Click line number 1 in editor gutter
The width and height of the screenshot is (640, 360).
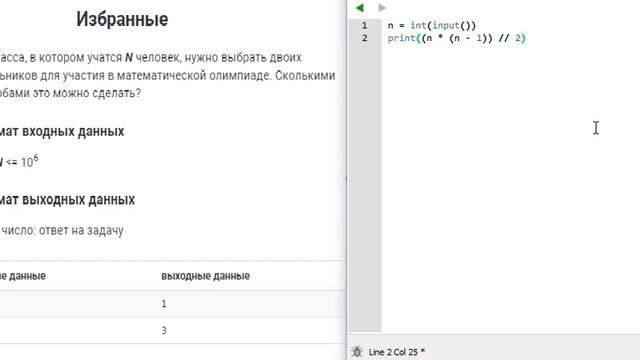pos(364,25)
